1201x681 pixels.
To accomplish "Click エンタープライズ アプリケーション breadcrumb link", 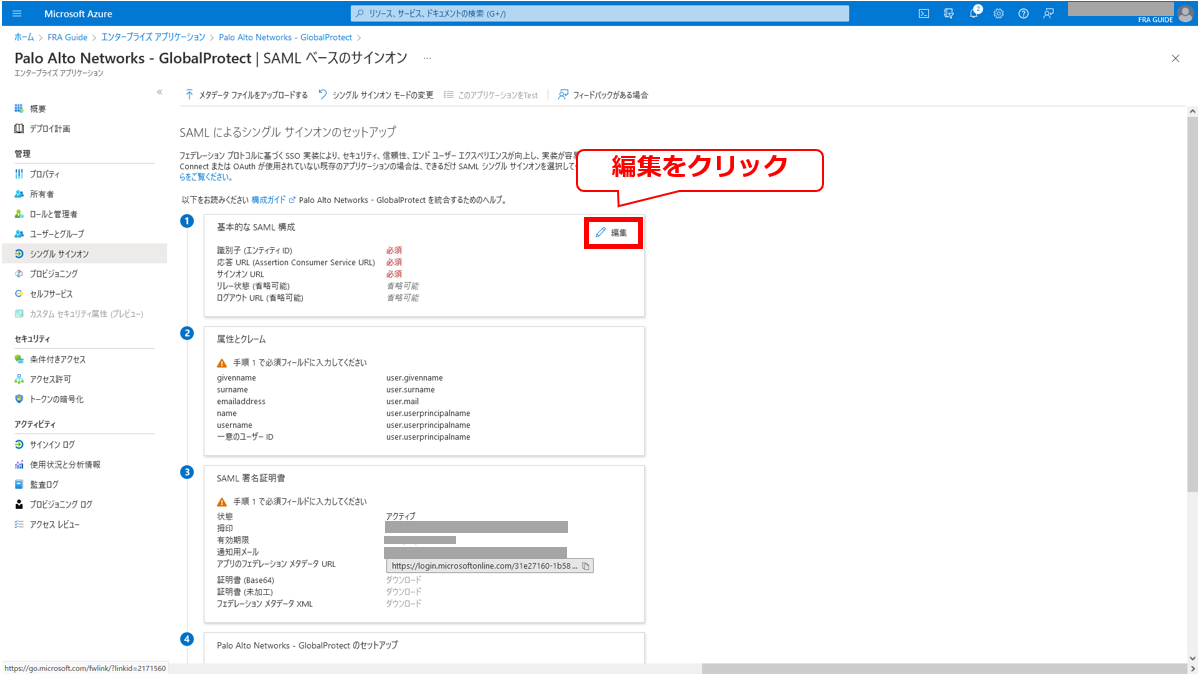I will [x=153, y=37].
